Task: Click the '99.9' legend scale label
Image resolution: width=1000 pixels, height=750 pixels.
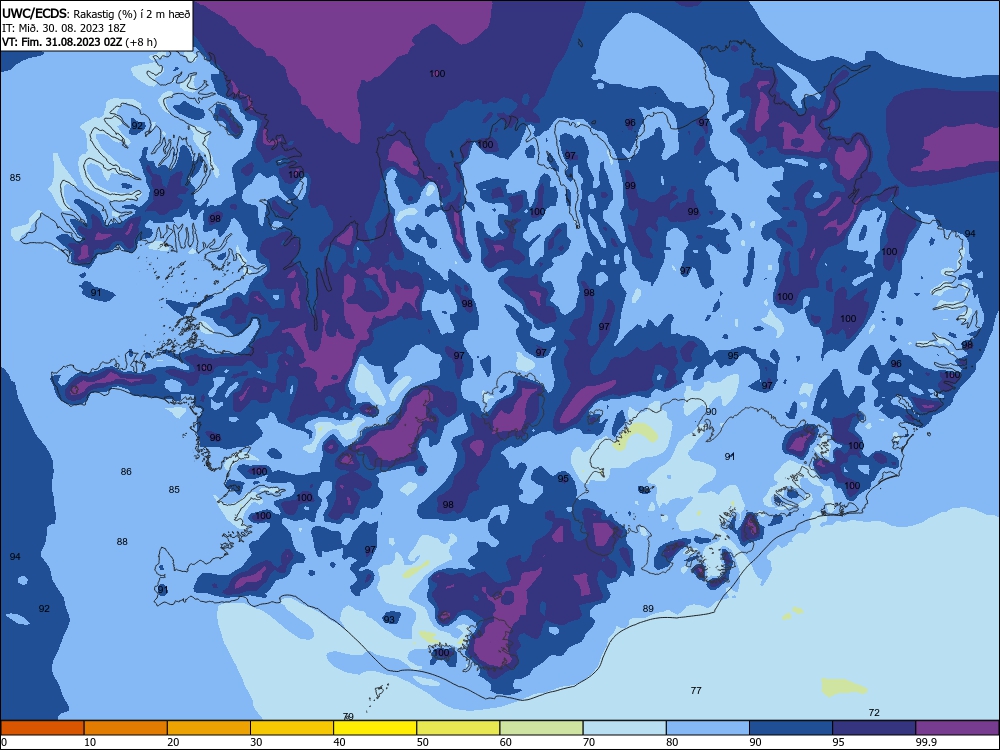Action: [926, 742]
